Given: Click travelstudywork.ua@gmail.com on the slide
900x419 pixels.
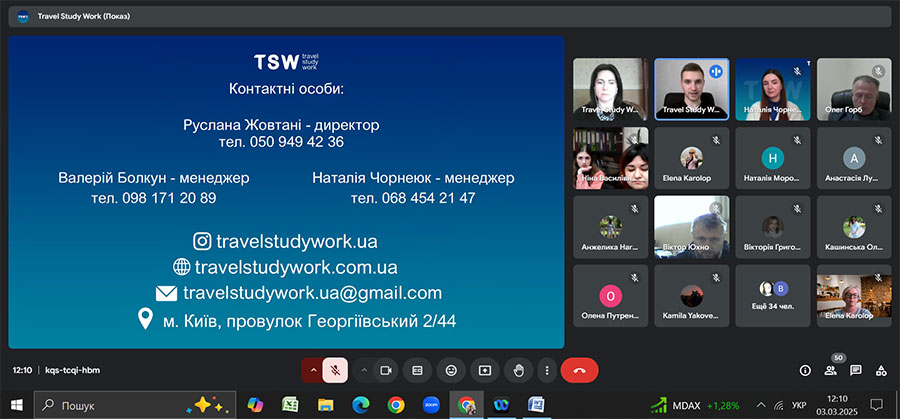Looking at the screenshot, I should click(x=313, y=293).
